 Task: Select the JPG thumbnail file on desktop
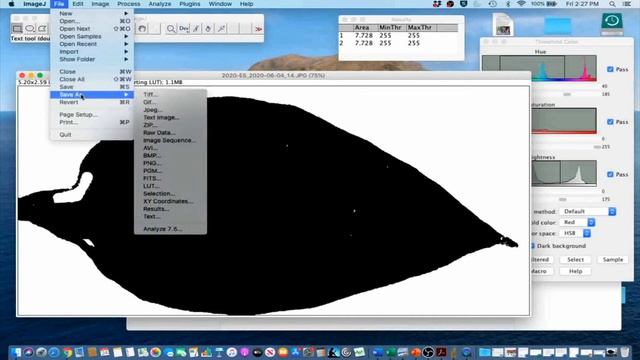click(x=503, y=24)
